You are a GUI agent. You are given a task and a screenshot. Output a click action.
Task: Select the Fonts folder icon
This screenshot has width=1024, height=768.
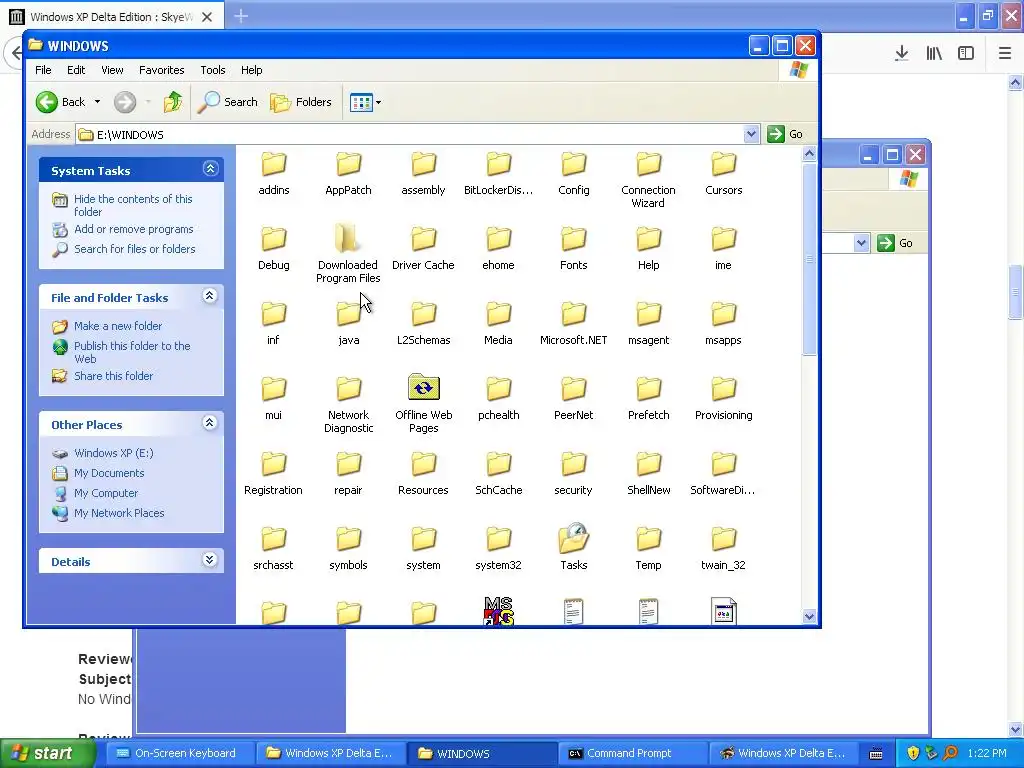[x=573, y=239]
